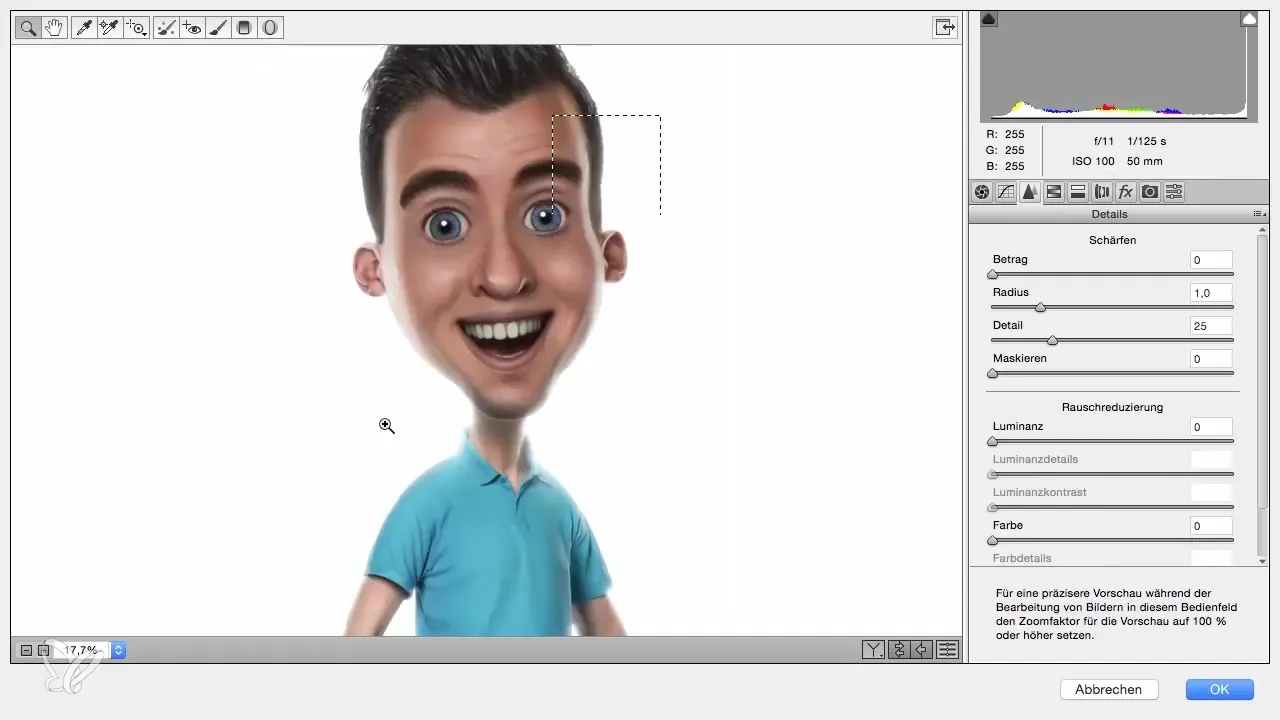Switch to the Tone Curve tab
This screenshot has height=720, width=1280.
(1006, 192)
